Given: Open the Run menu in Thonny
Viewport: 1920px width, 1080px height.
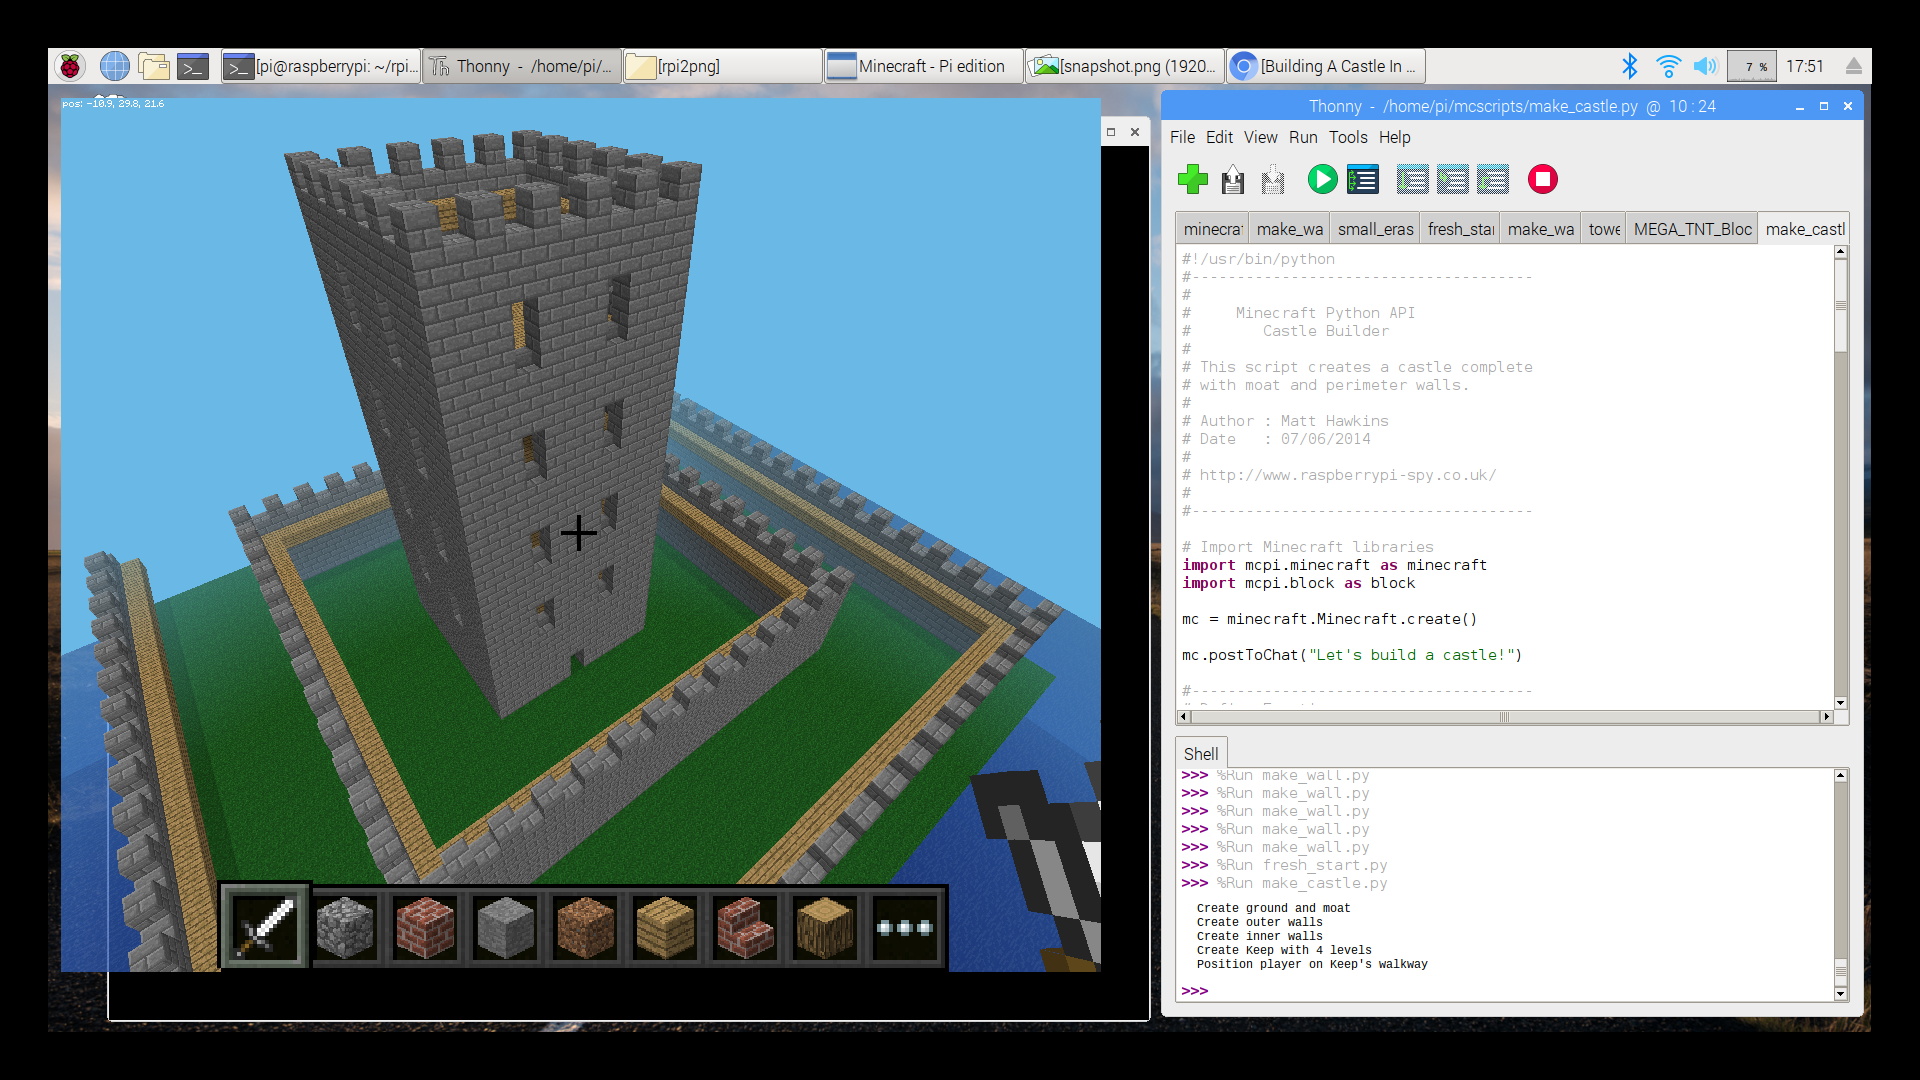Looking at the screenshot, I should [1302, 138].
